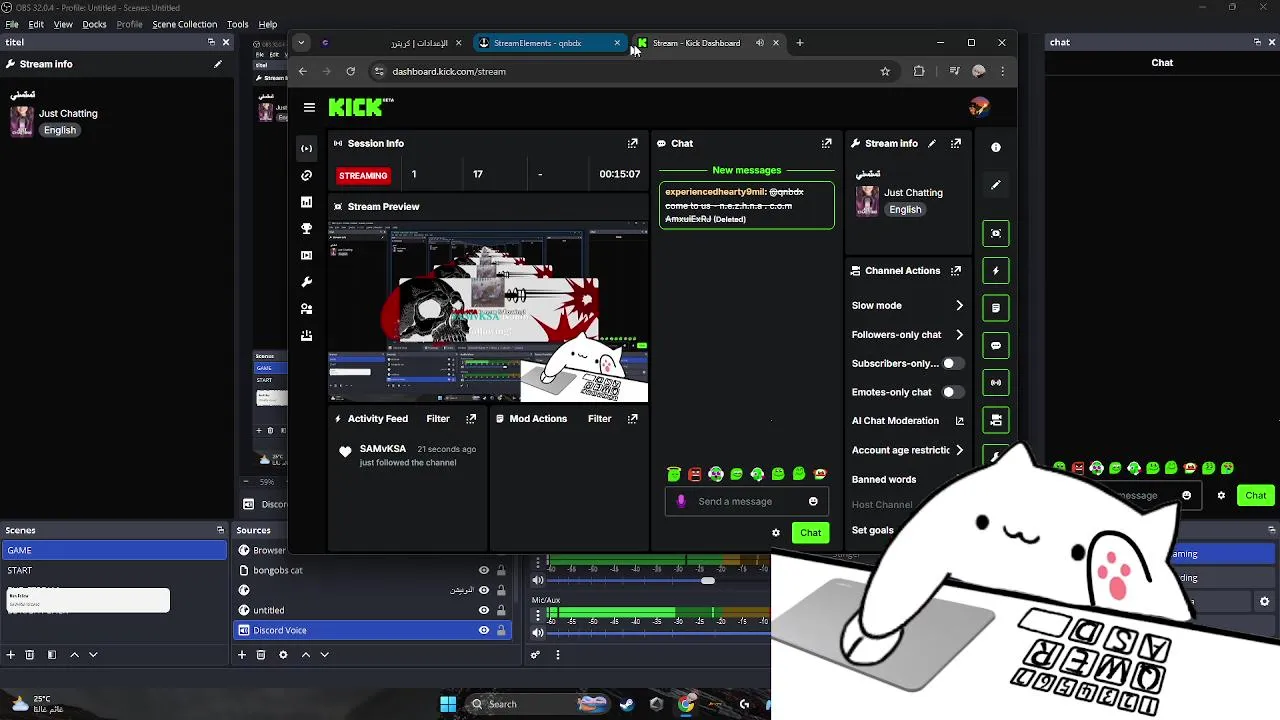This screenshot has width=1280, height=720.
Task: Click Filter in Activity Feed panel
Action: [x=438, y=418]
